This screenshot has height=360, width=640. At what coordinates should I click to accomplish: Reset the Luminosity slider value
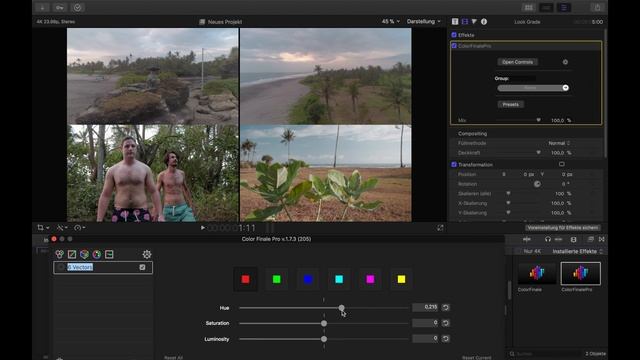pos(446,338)
